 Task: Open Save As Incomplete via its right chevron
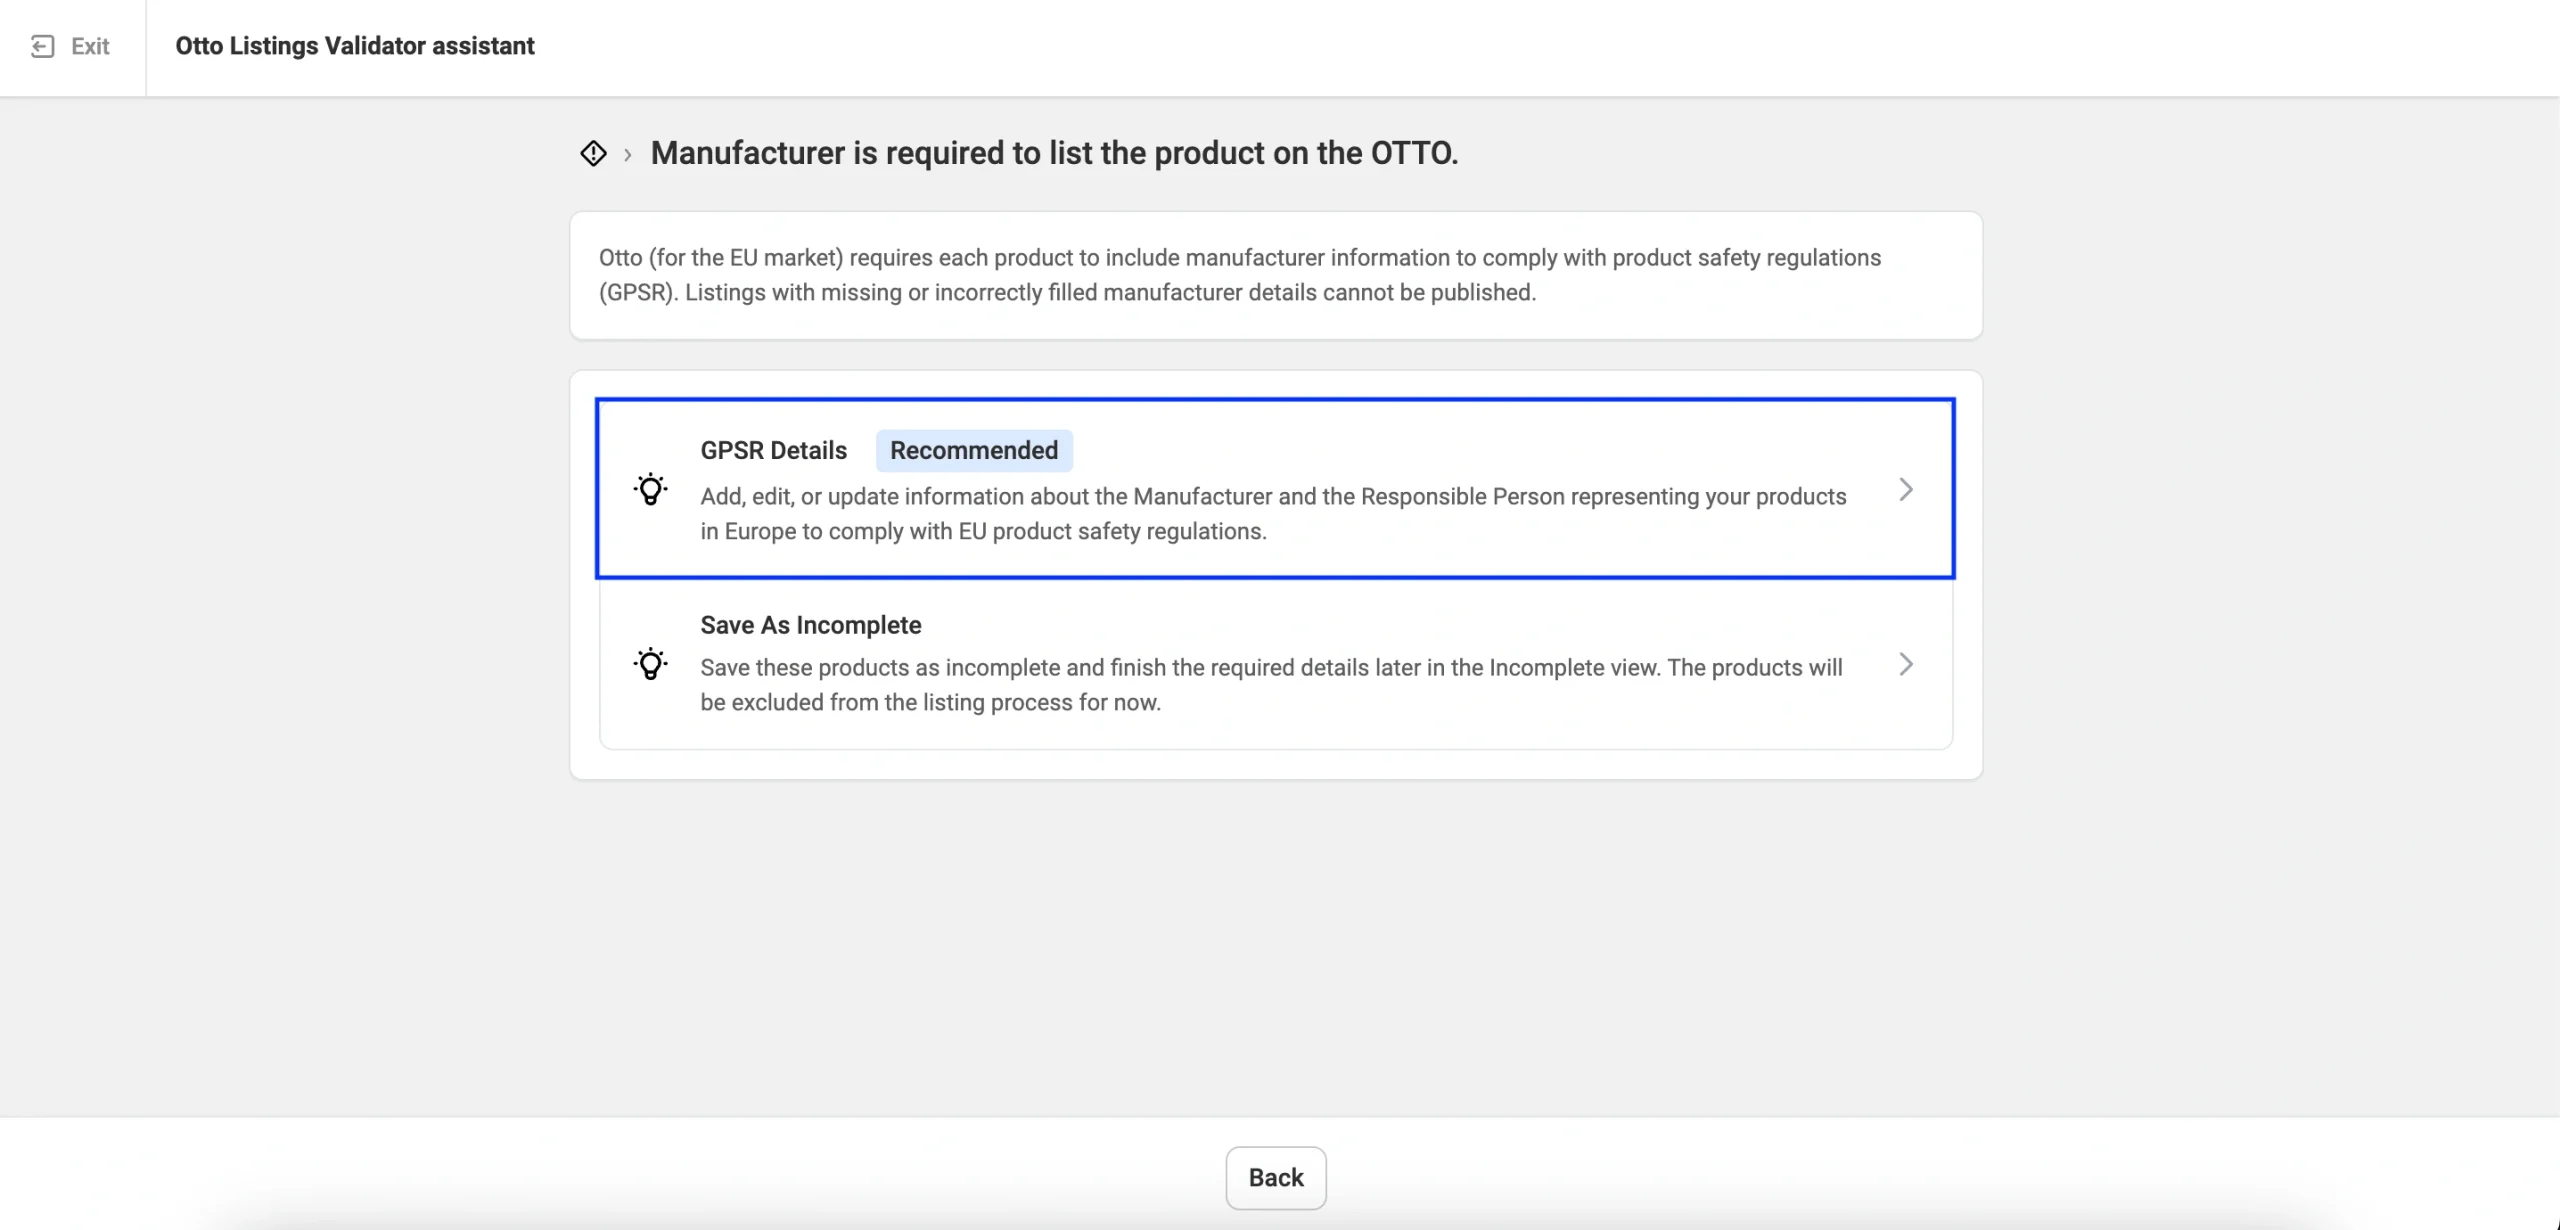click(x=1905, y=664)
